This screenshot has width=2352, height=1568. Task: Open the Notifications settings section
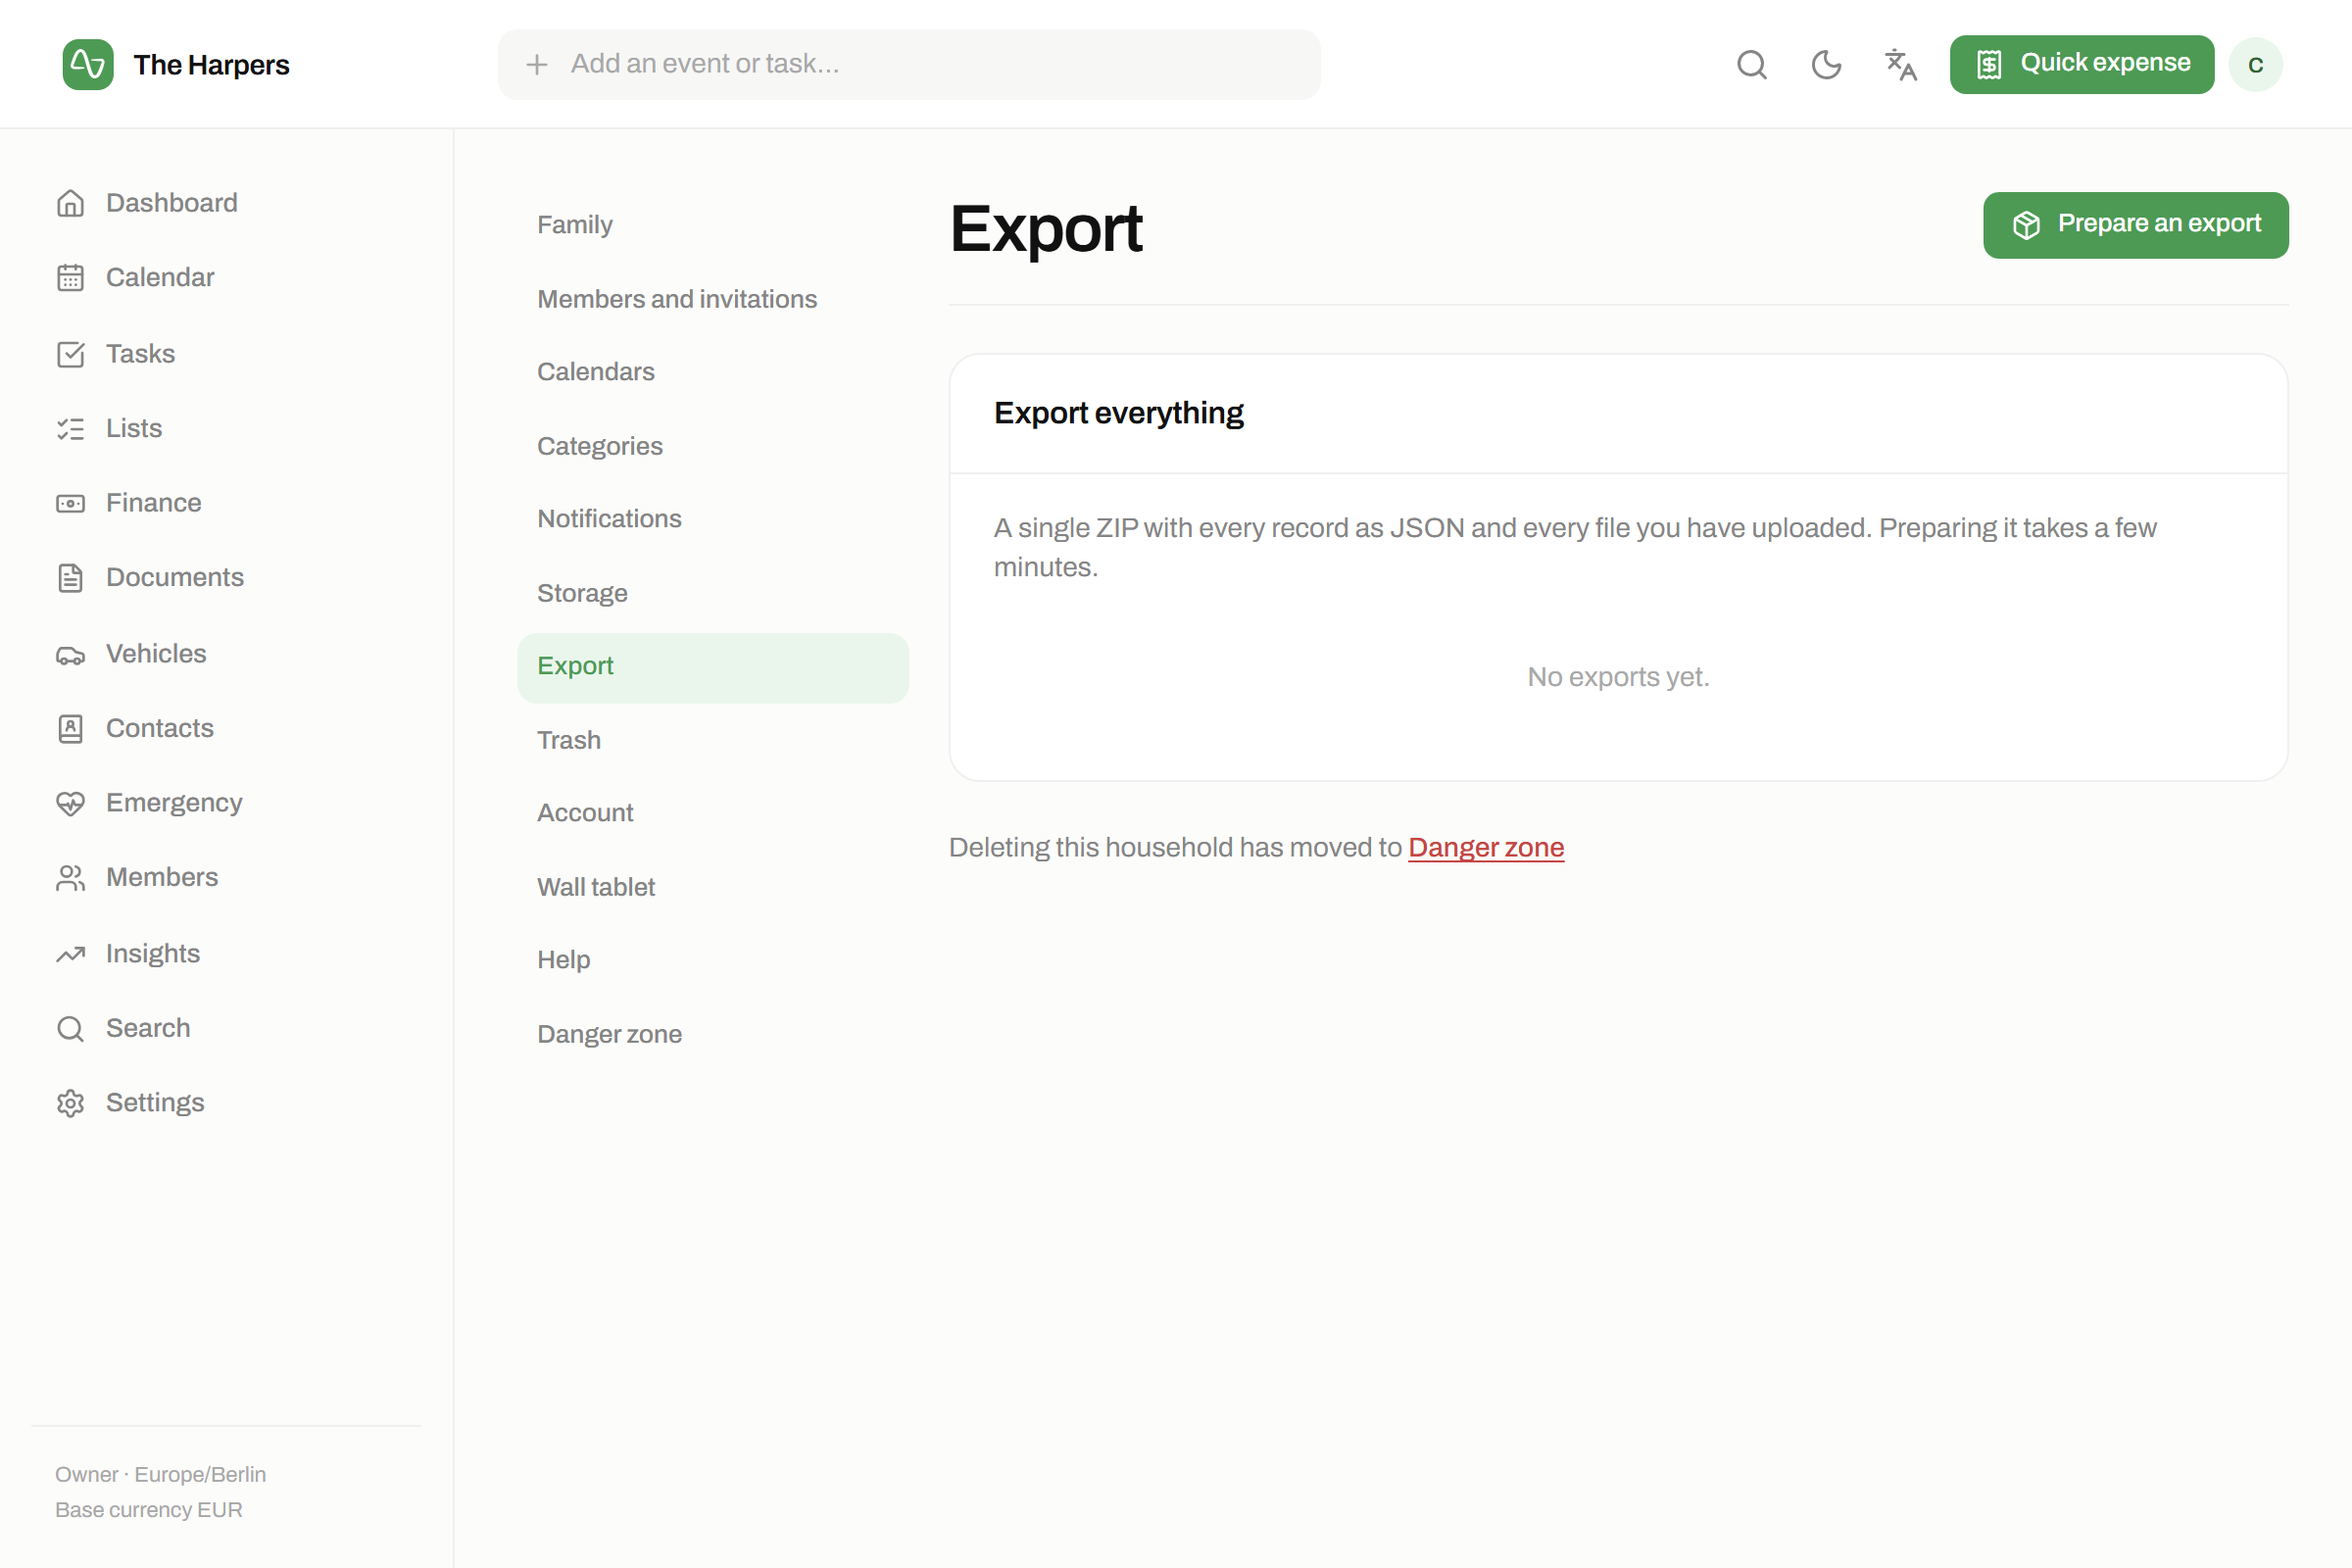pos(713,519)
